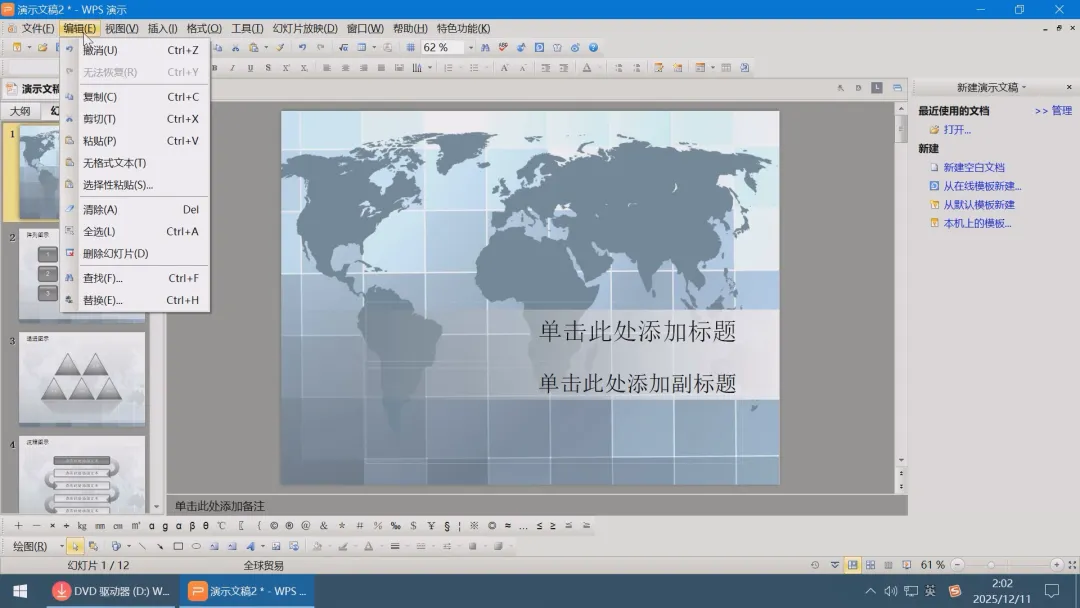Viewport: 1080px width, 608px height.
Task: Click the 从在线模板新建... link
Action: [982, 186]
